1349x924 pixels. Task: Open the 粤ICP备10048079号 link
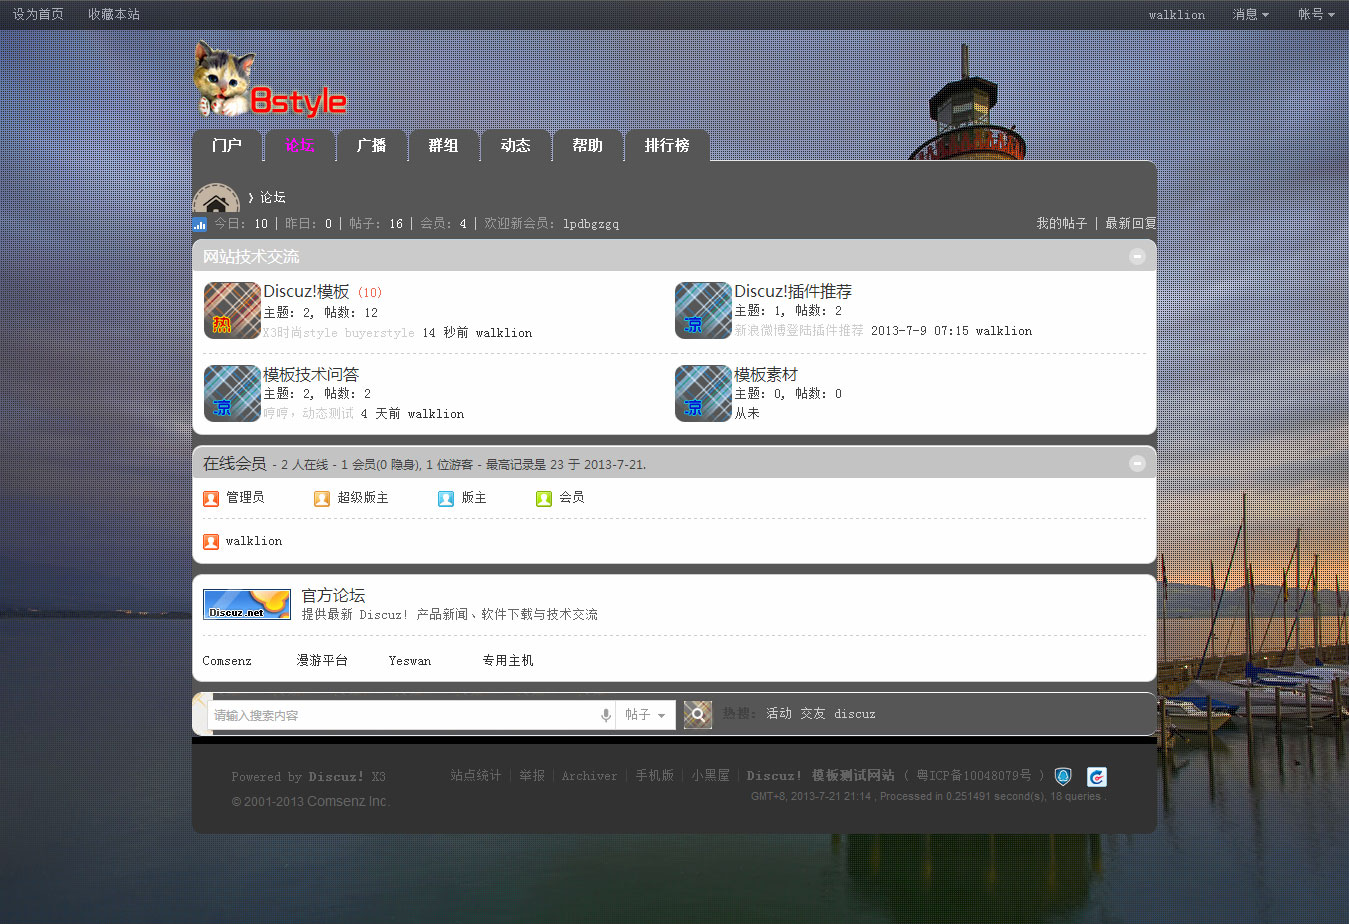click(x=974, y=776)
